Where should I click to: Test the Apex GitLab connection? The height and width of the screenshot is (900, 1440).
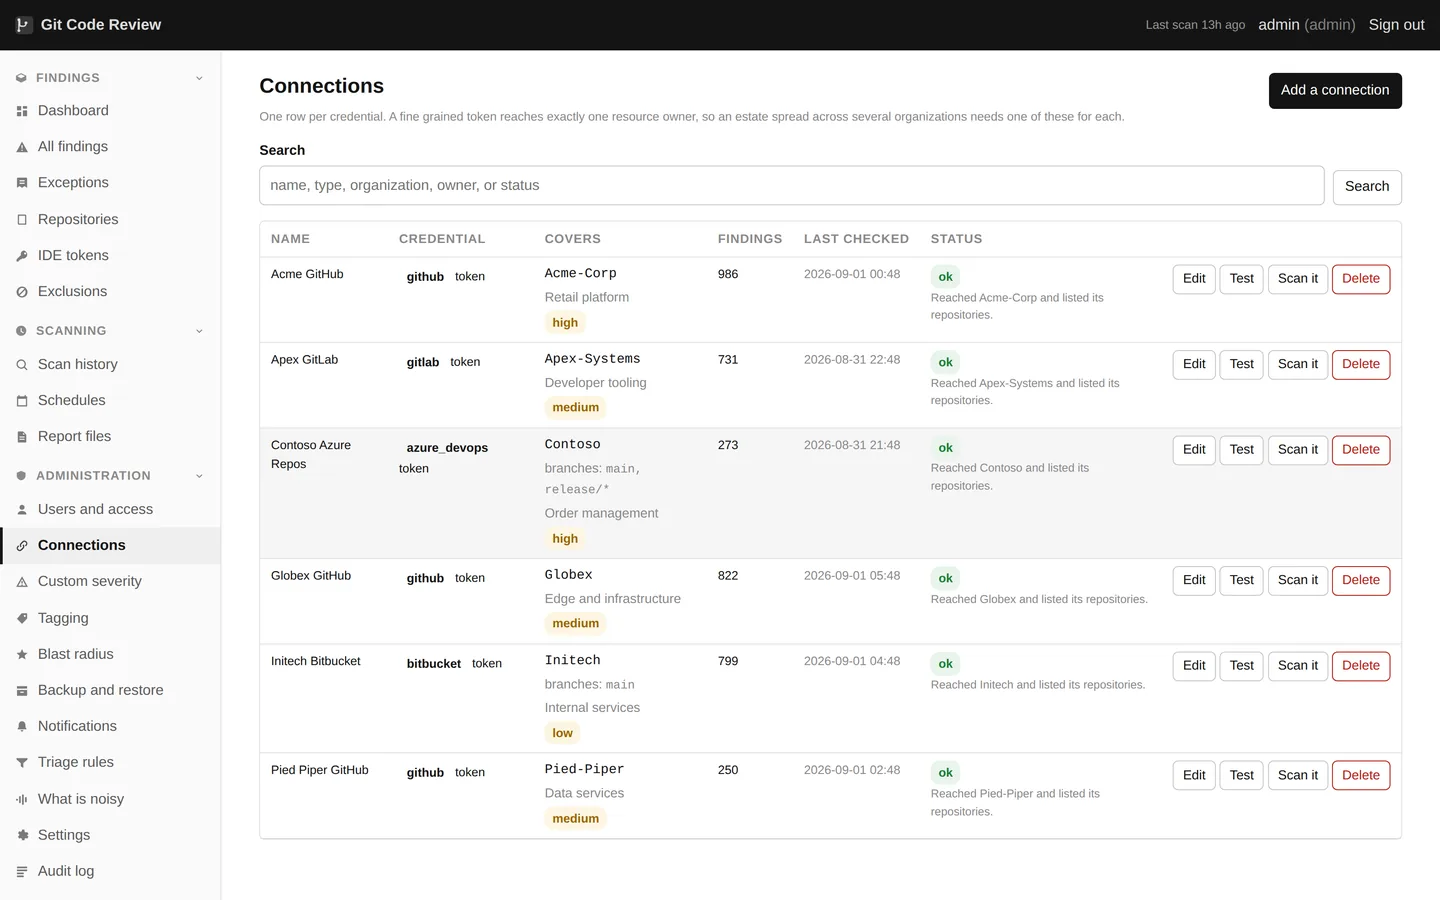tap(1242, 365)
